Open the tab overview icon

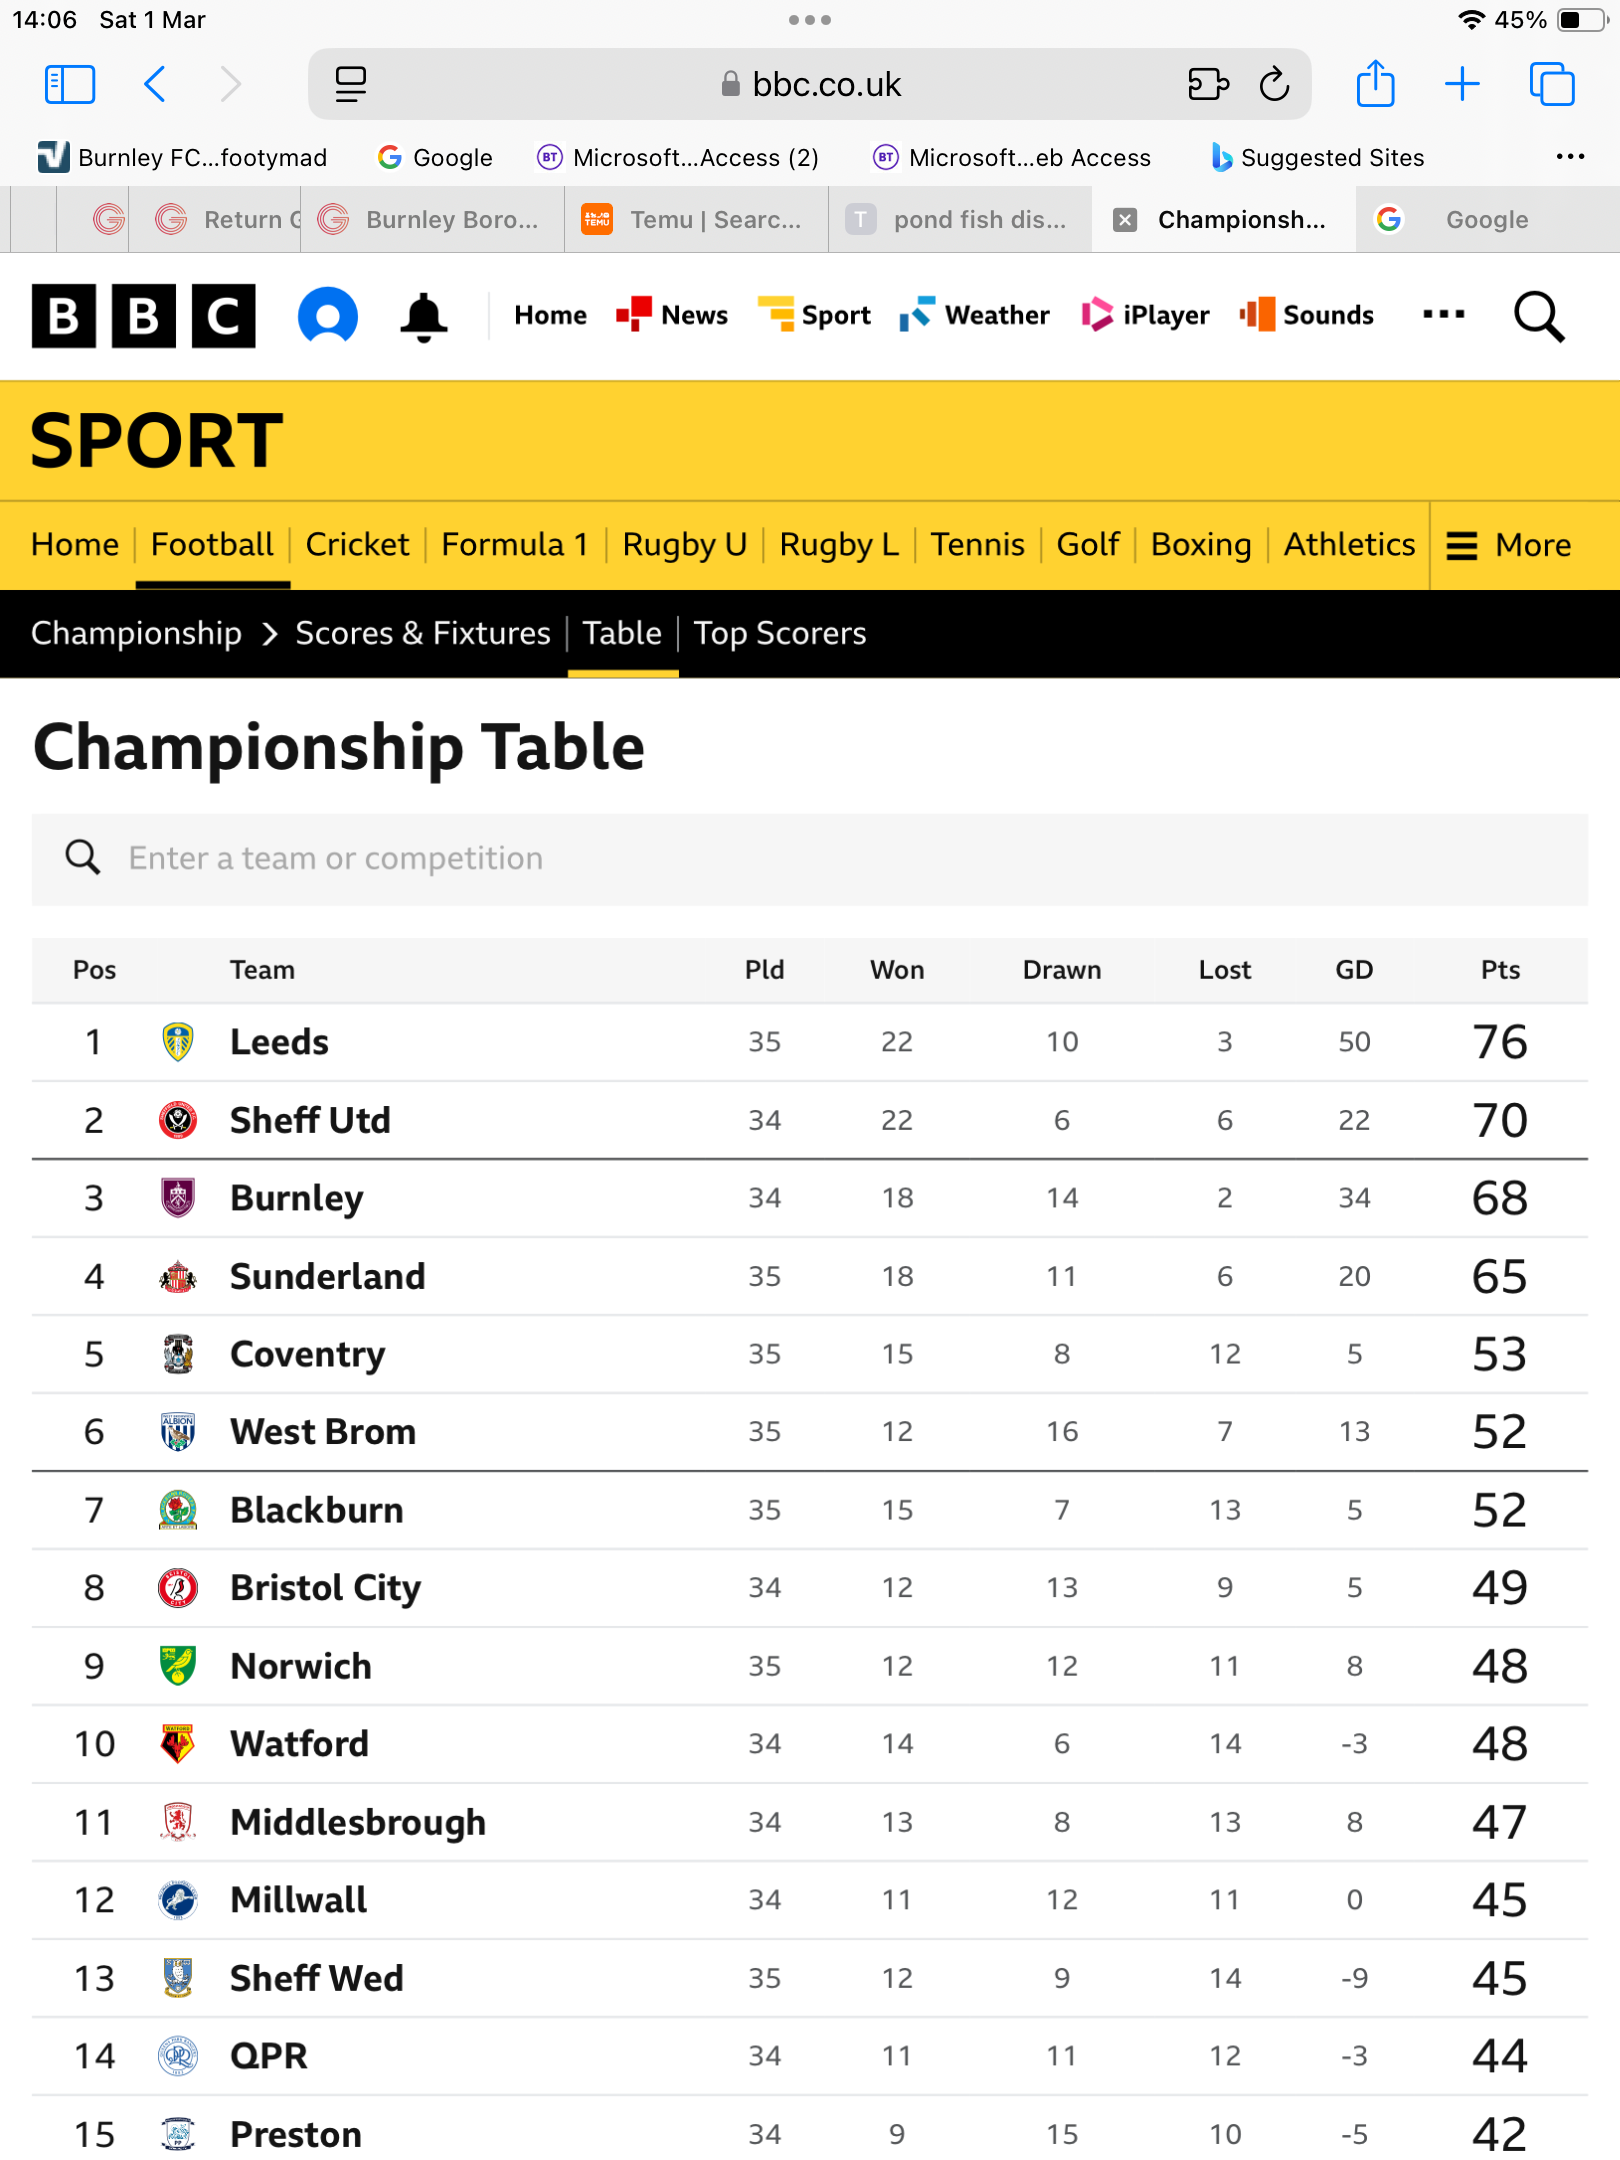click(1551, 84)
